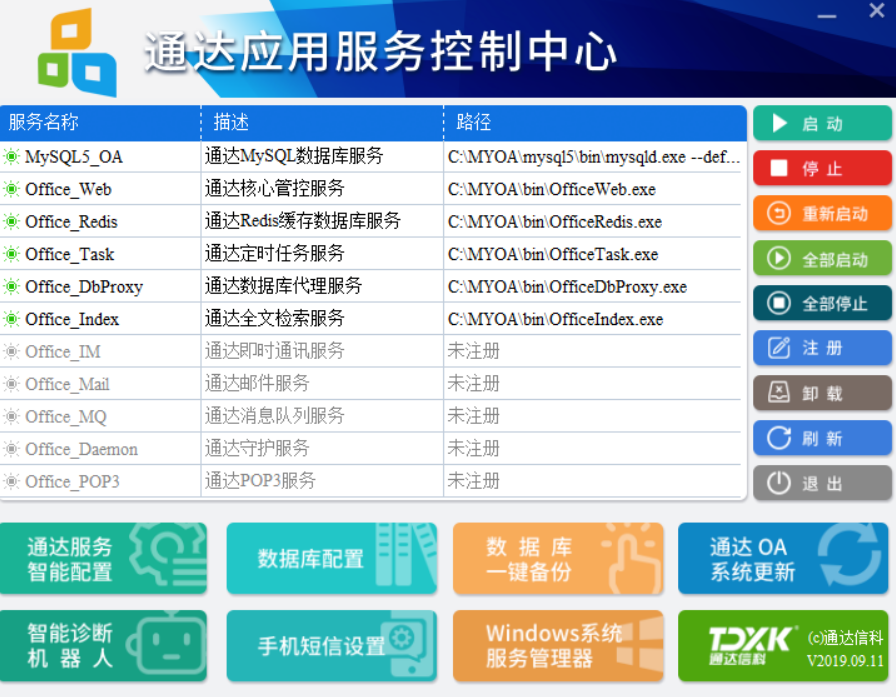The width and height of the screenshot is (896, 697).
Task: Click the green status icon beside Office_Index
Action: pyautogui.click(x=11, y=319)
